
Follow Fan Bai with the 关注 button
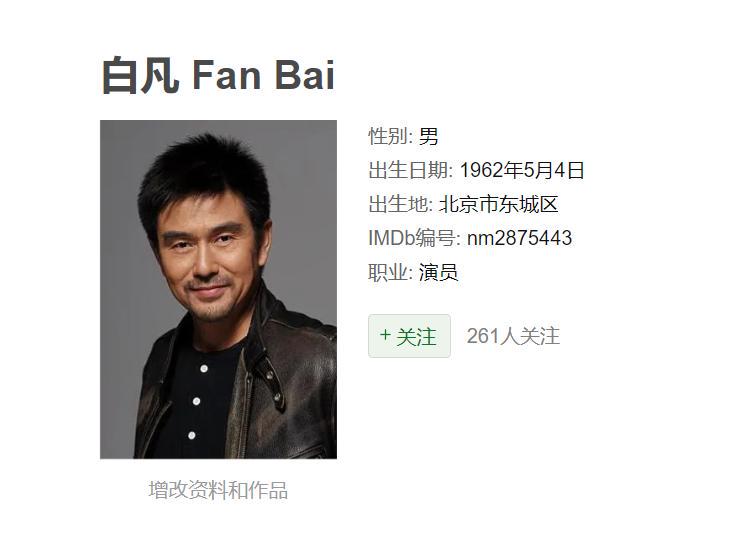point(409,336)
